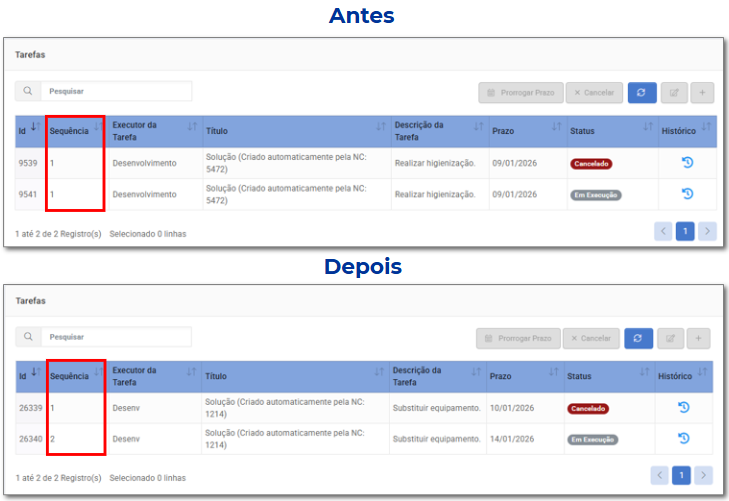The width and height of the screenshot is (729, 501).
Task: Click the plus add icon in the Depois panel
Action: (x=698, y=338)
